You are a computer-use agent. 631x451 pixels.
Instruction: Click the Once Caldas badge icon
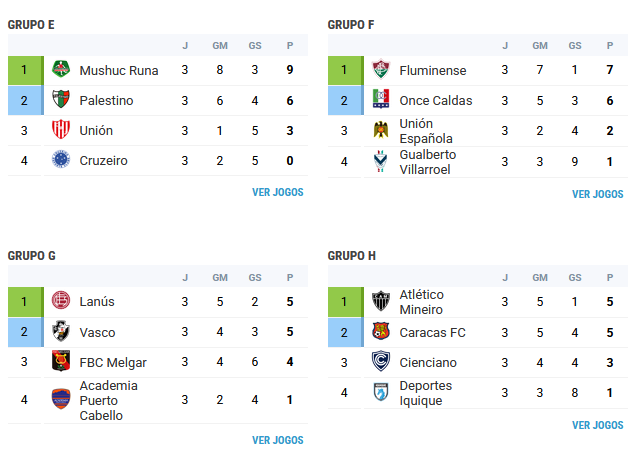click(380, 100)
